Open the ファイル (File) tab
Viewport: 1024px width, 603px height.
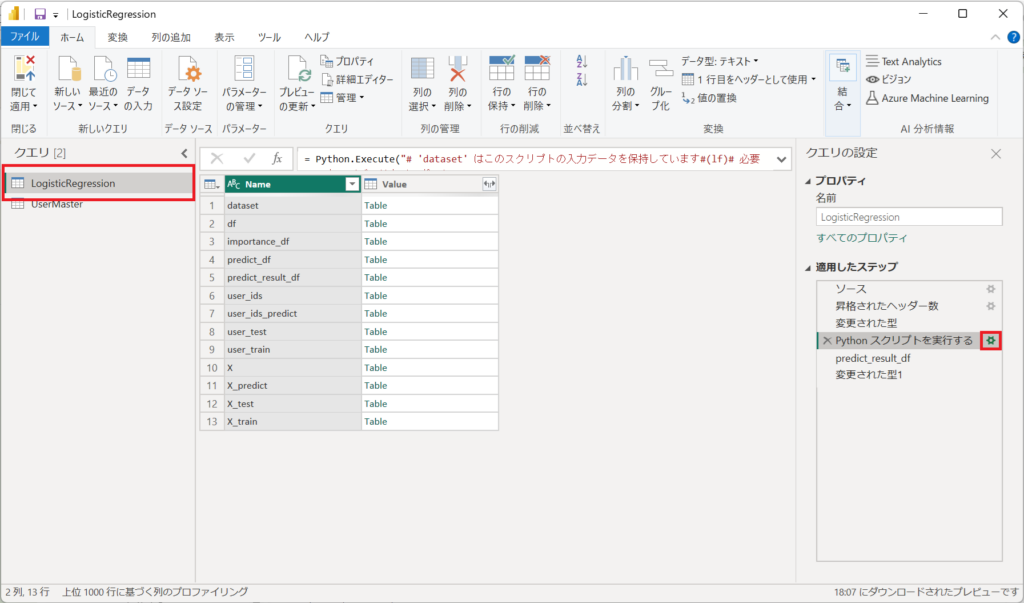(25, 37)
